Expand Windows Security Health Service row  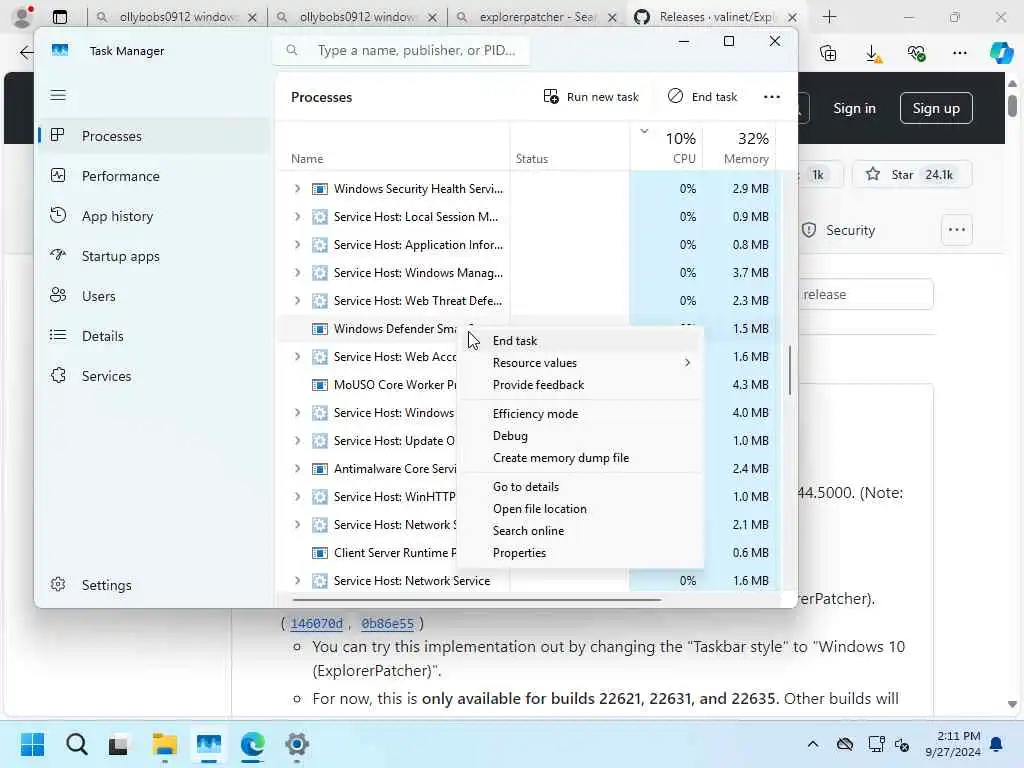point(297,189)
